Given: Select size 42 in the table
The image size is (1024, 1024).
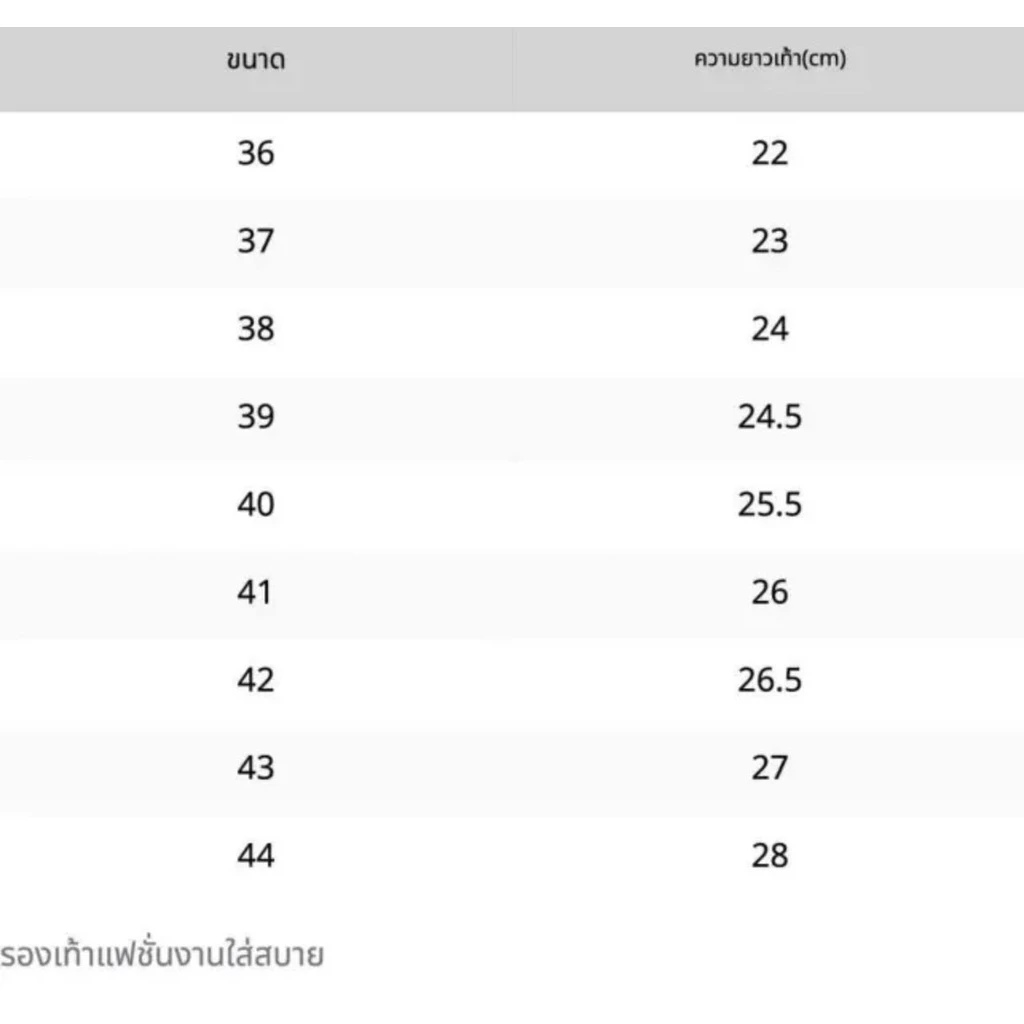Looking at the screenshot, I should point(256,680).
